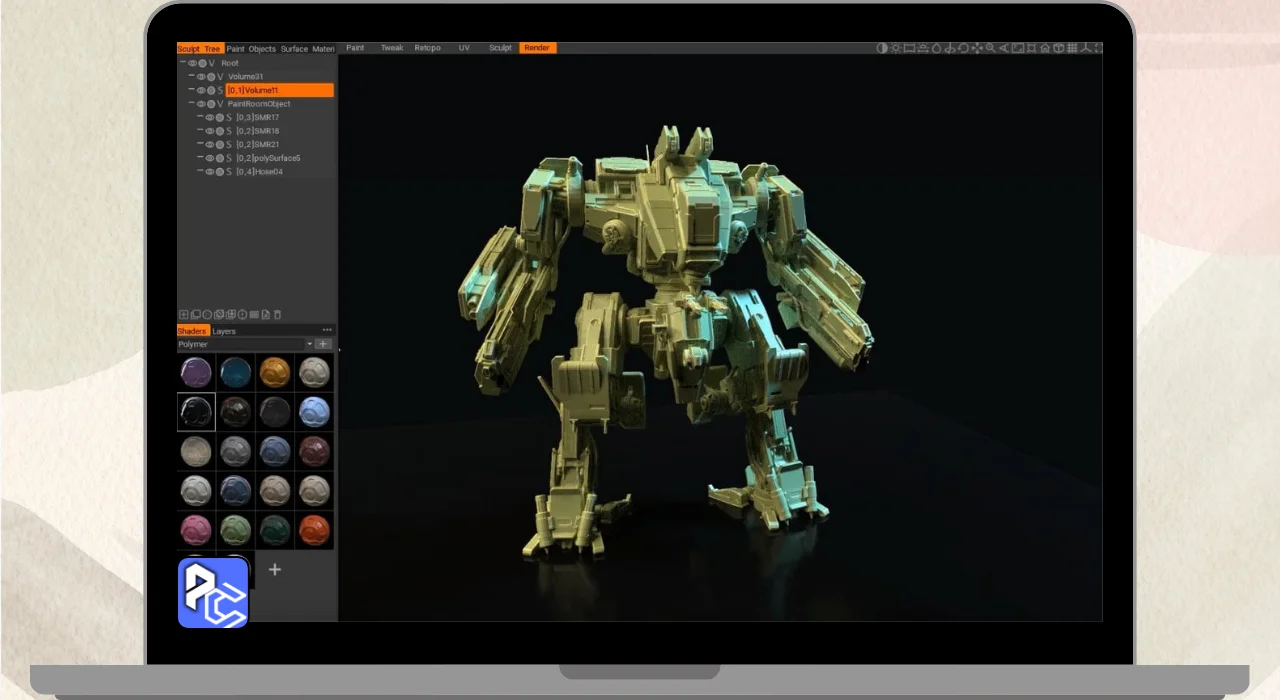Collapse the PaintRoomObject tree branch
Image resolution: width=1280 pixels, height=700 pixels.
pyautogui.click(x=191, y=104)
